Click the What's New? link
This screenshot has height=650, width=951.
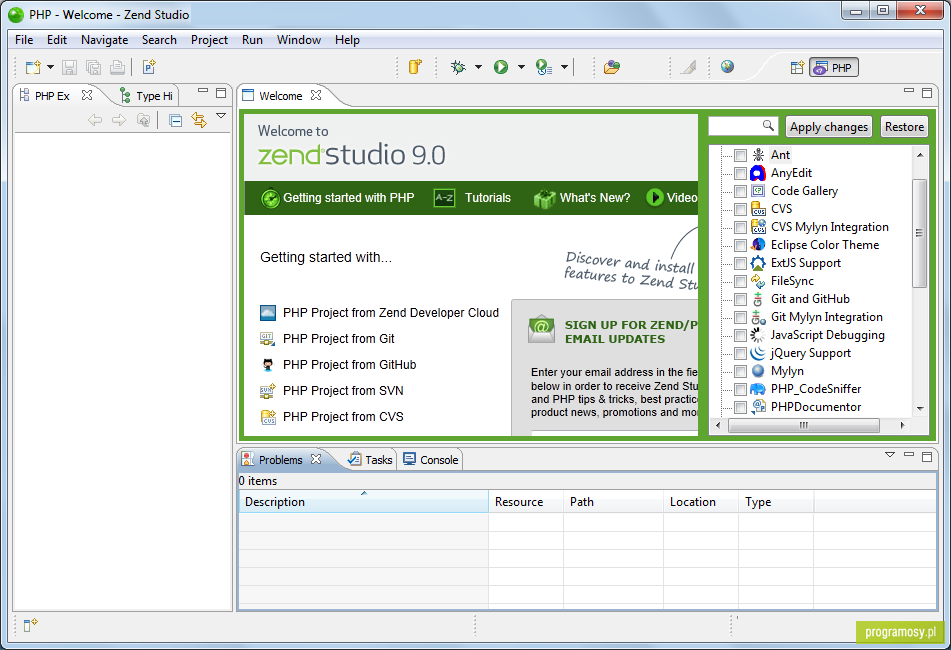pyautogui.click(x=594, y=198)
